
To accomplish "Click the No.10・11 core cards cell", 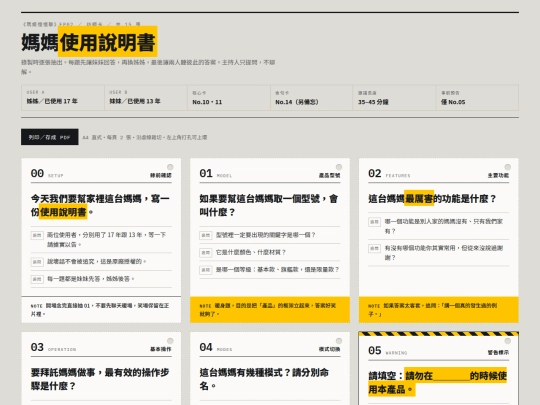I will (x=229, y=98).
